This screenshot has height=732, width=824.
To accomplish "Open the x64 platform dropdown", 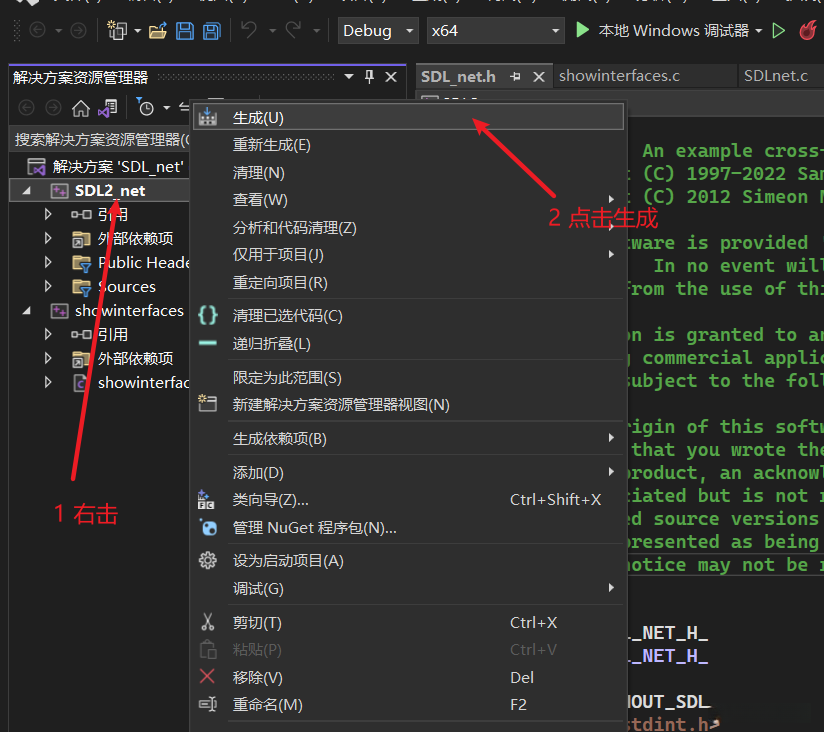I will pos(495,30).
